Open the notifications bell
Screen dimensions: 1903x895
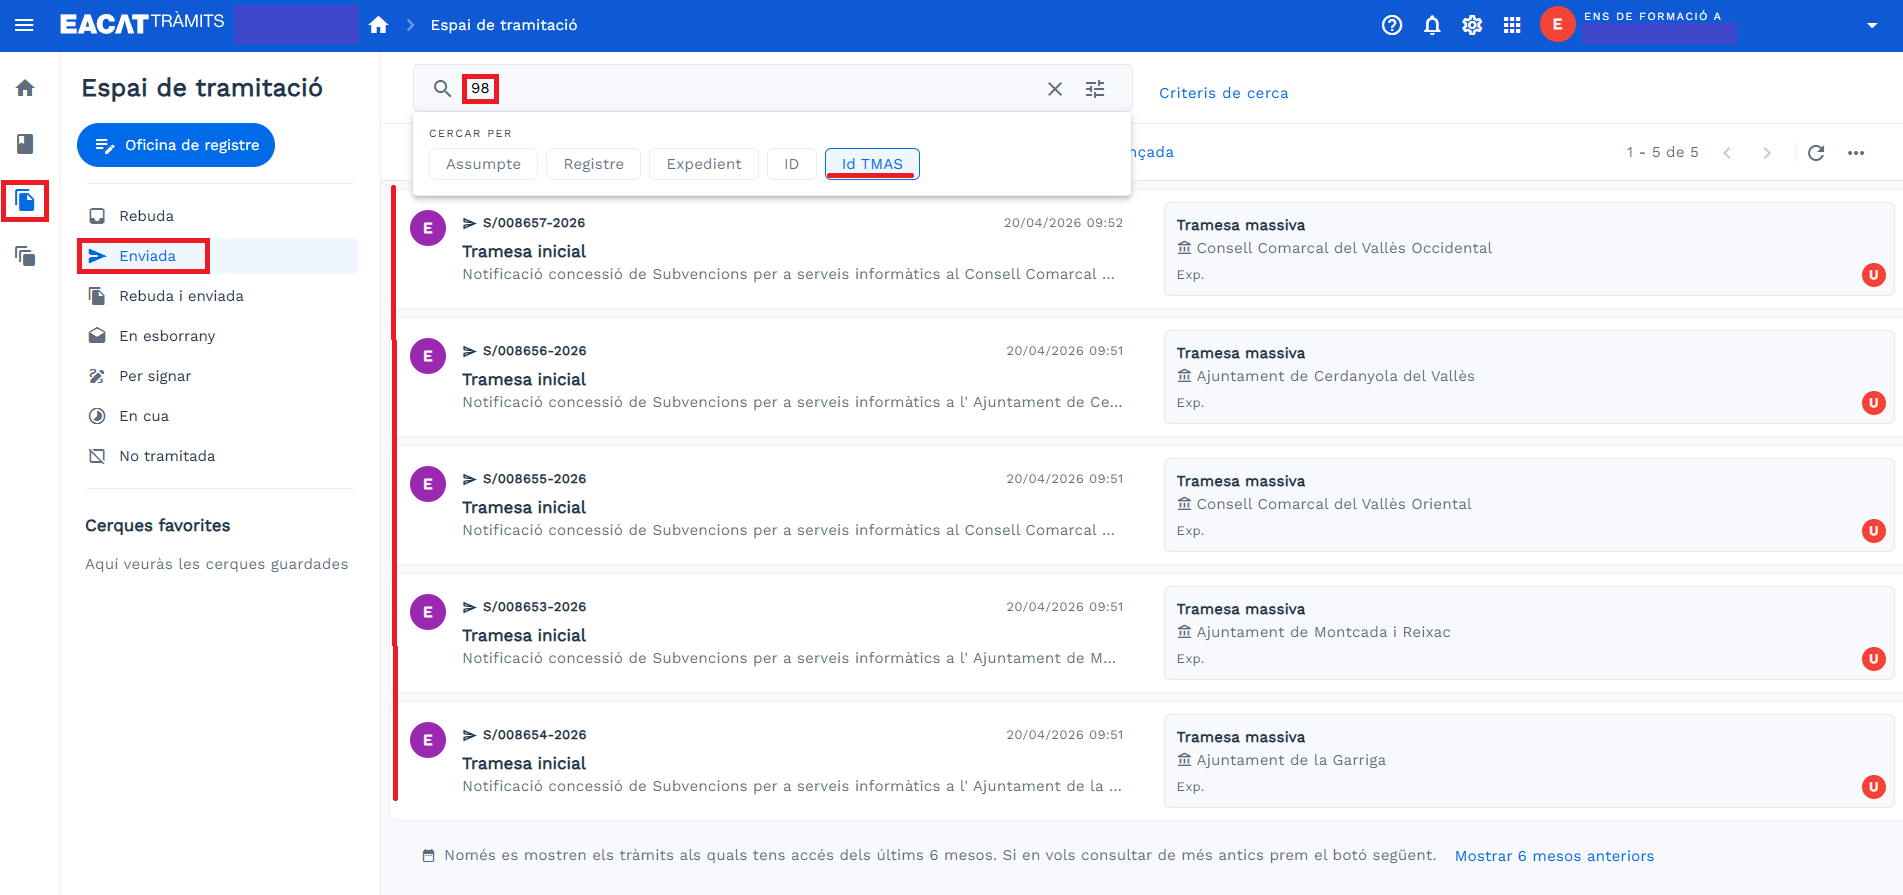pos(1432,25)
